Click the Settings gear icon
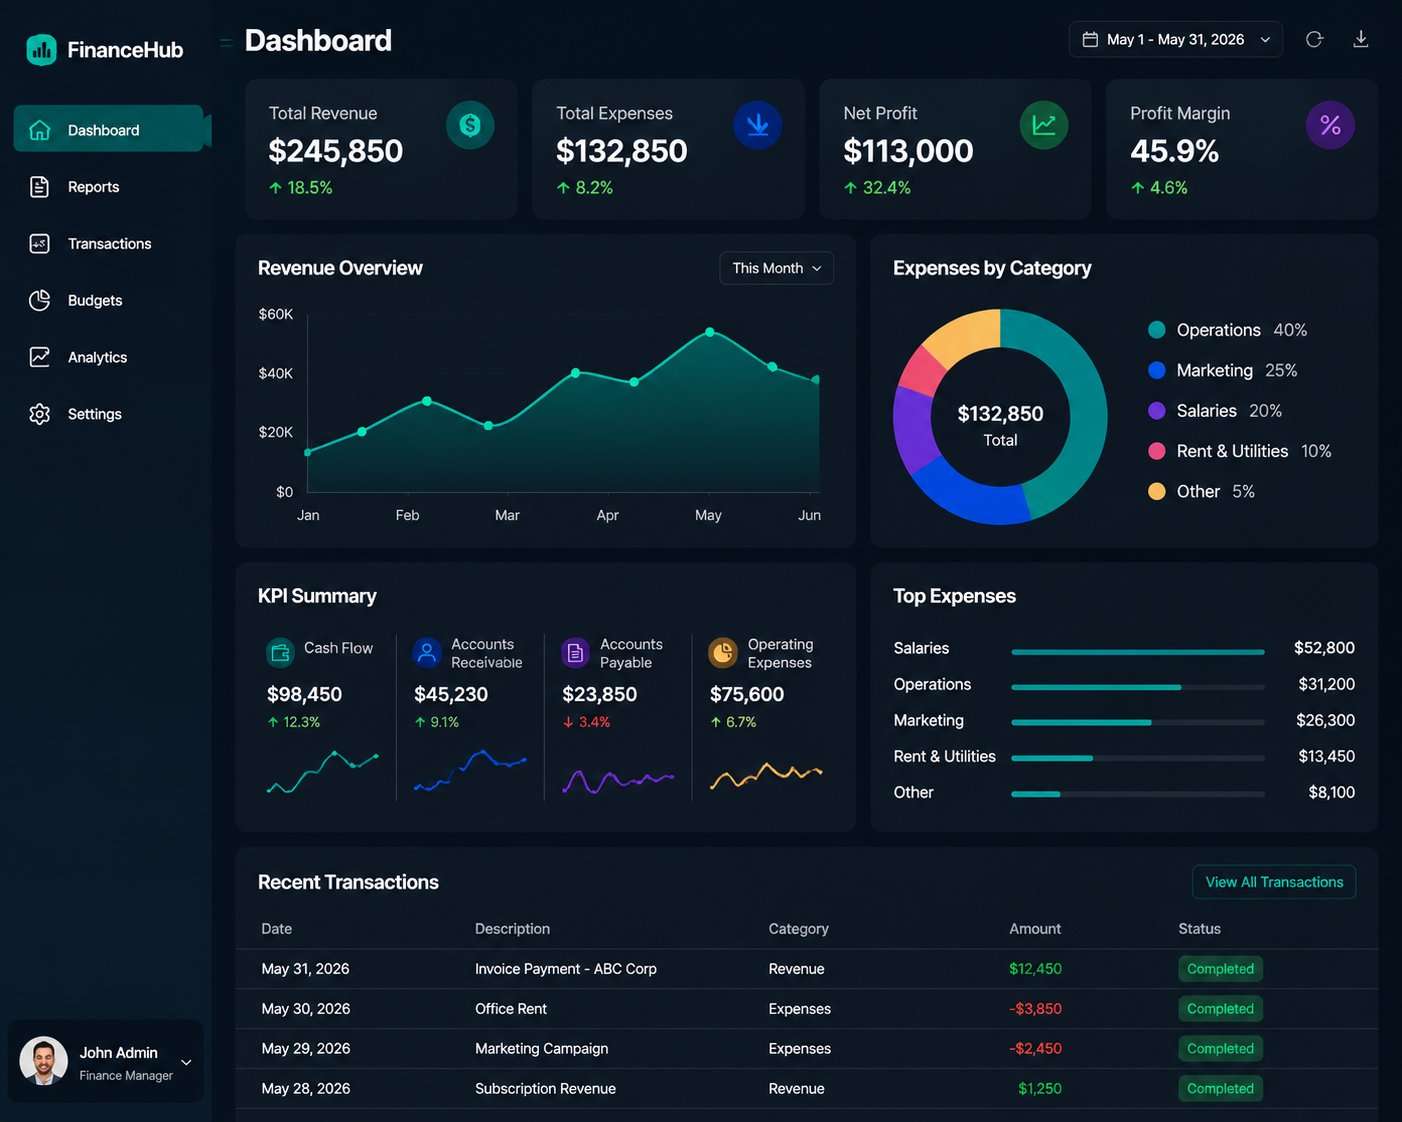The width and height of the screenshot is (1402, 1122). click(x=40, y=414)
